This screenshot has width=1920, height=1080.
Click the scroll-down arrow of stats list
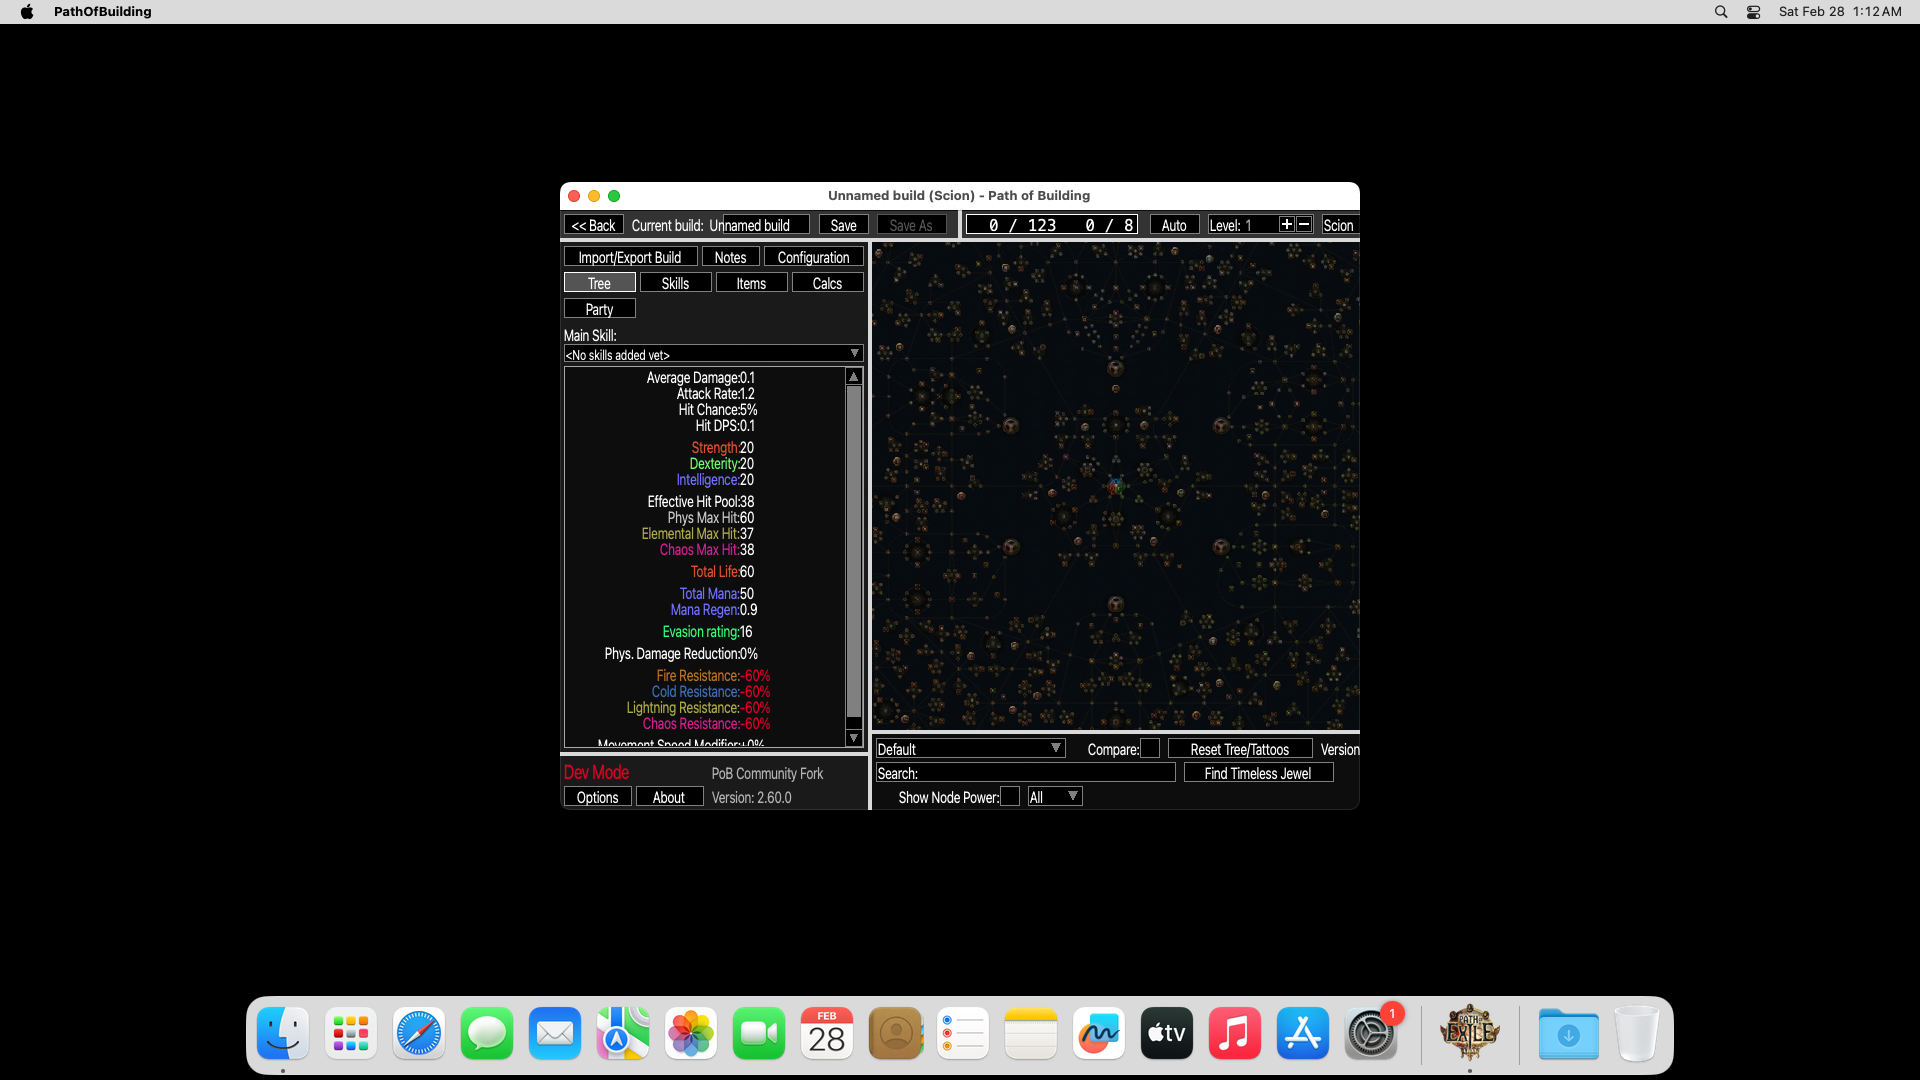(x=854, y=738)
